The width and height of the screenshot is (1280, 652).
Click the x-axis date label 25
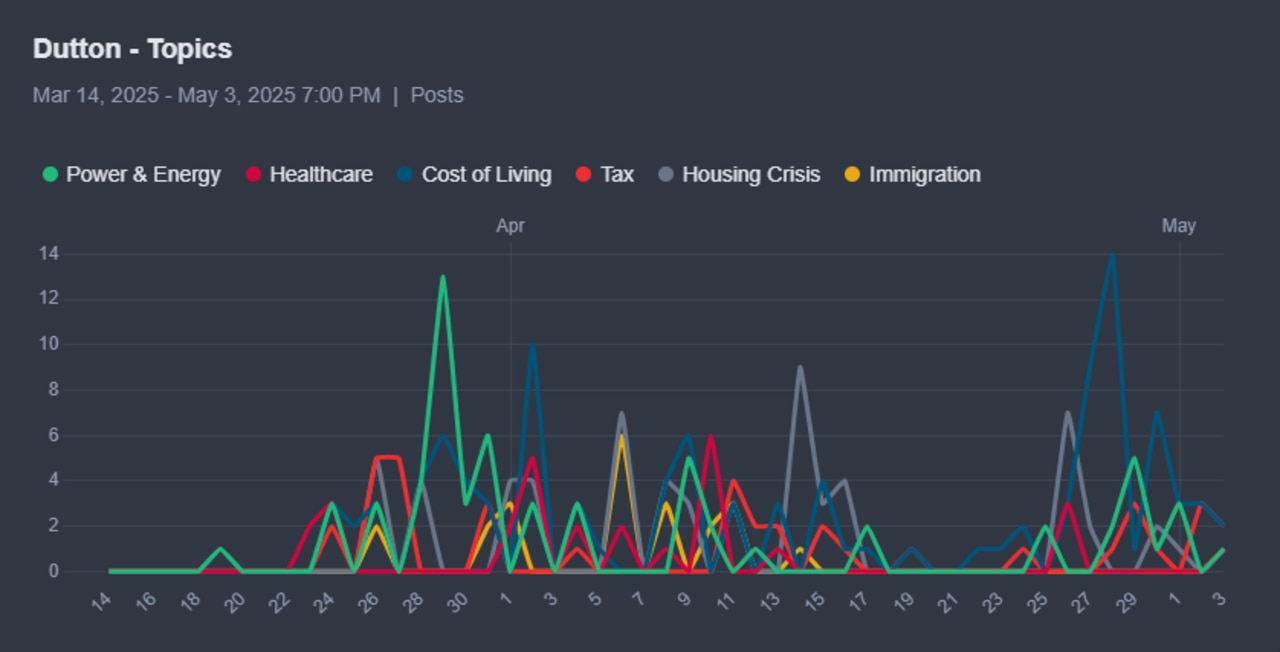[x=1038, y=601]
